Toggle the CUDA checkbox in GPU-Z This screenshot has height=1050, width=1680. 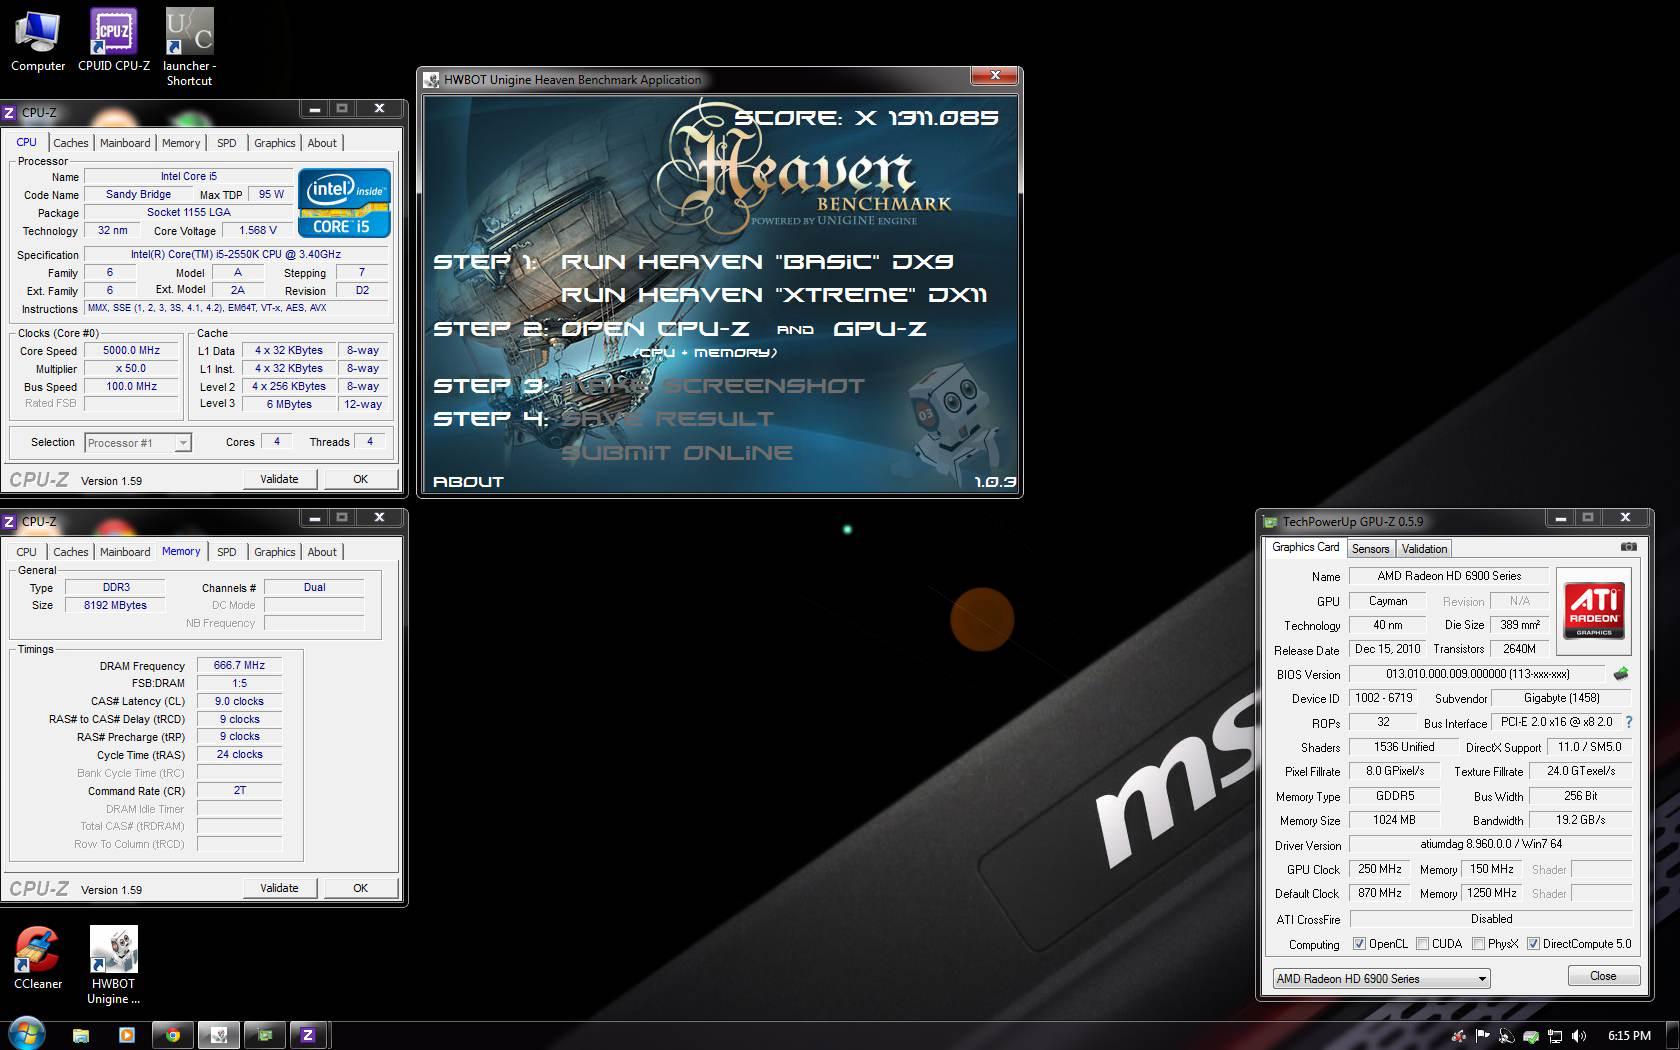pos(1422,944)
